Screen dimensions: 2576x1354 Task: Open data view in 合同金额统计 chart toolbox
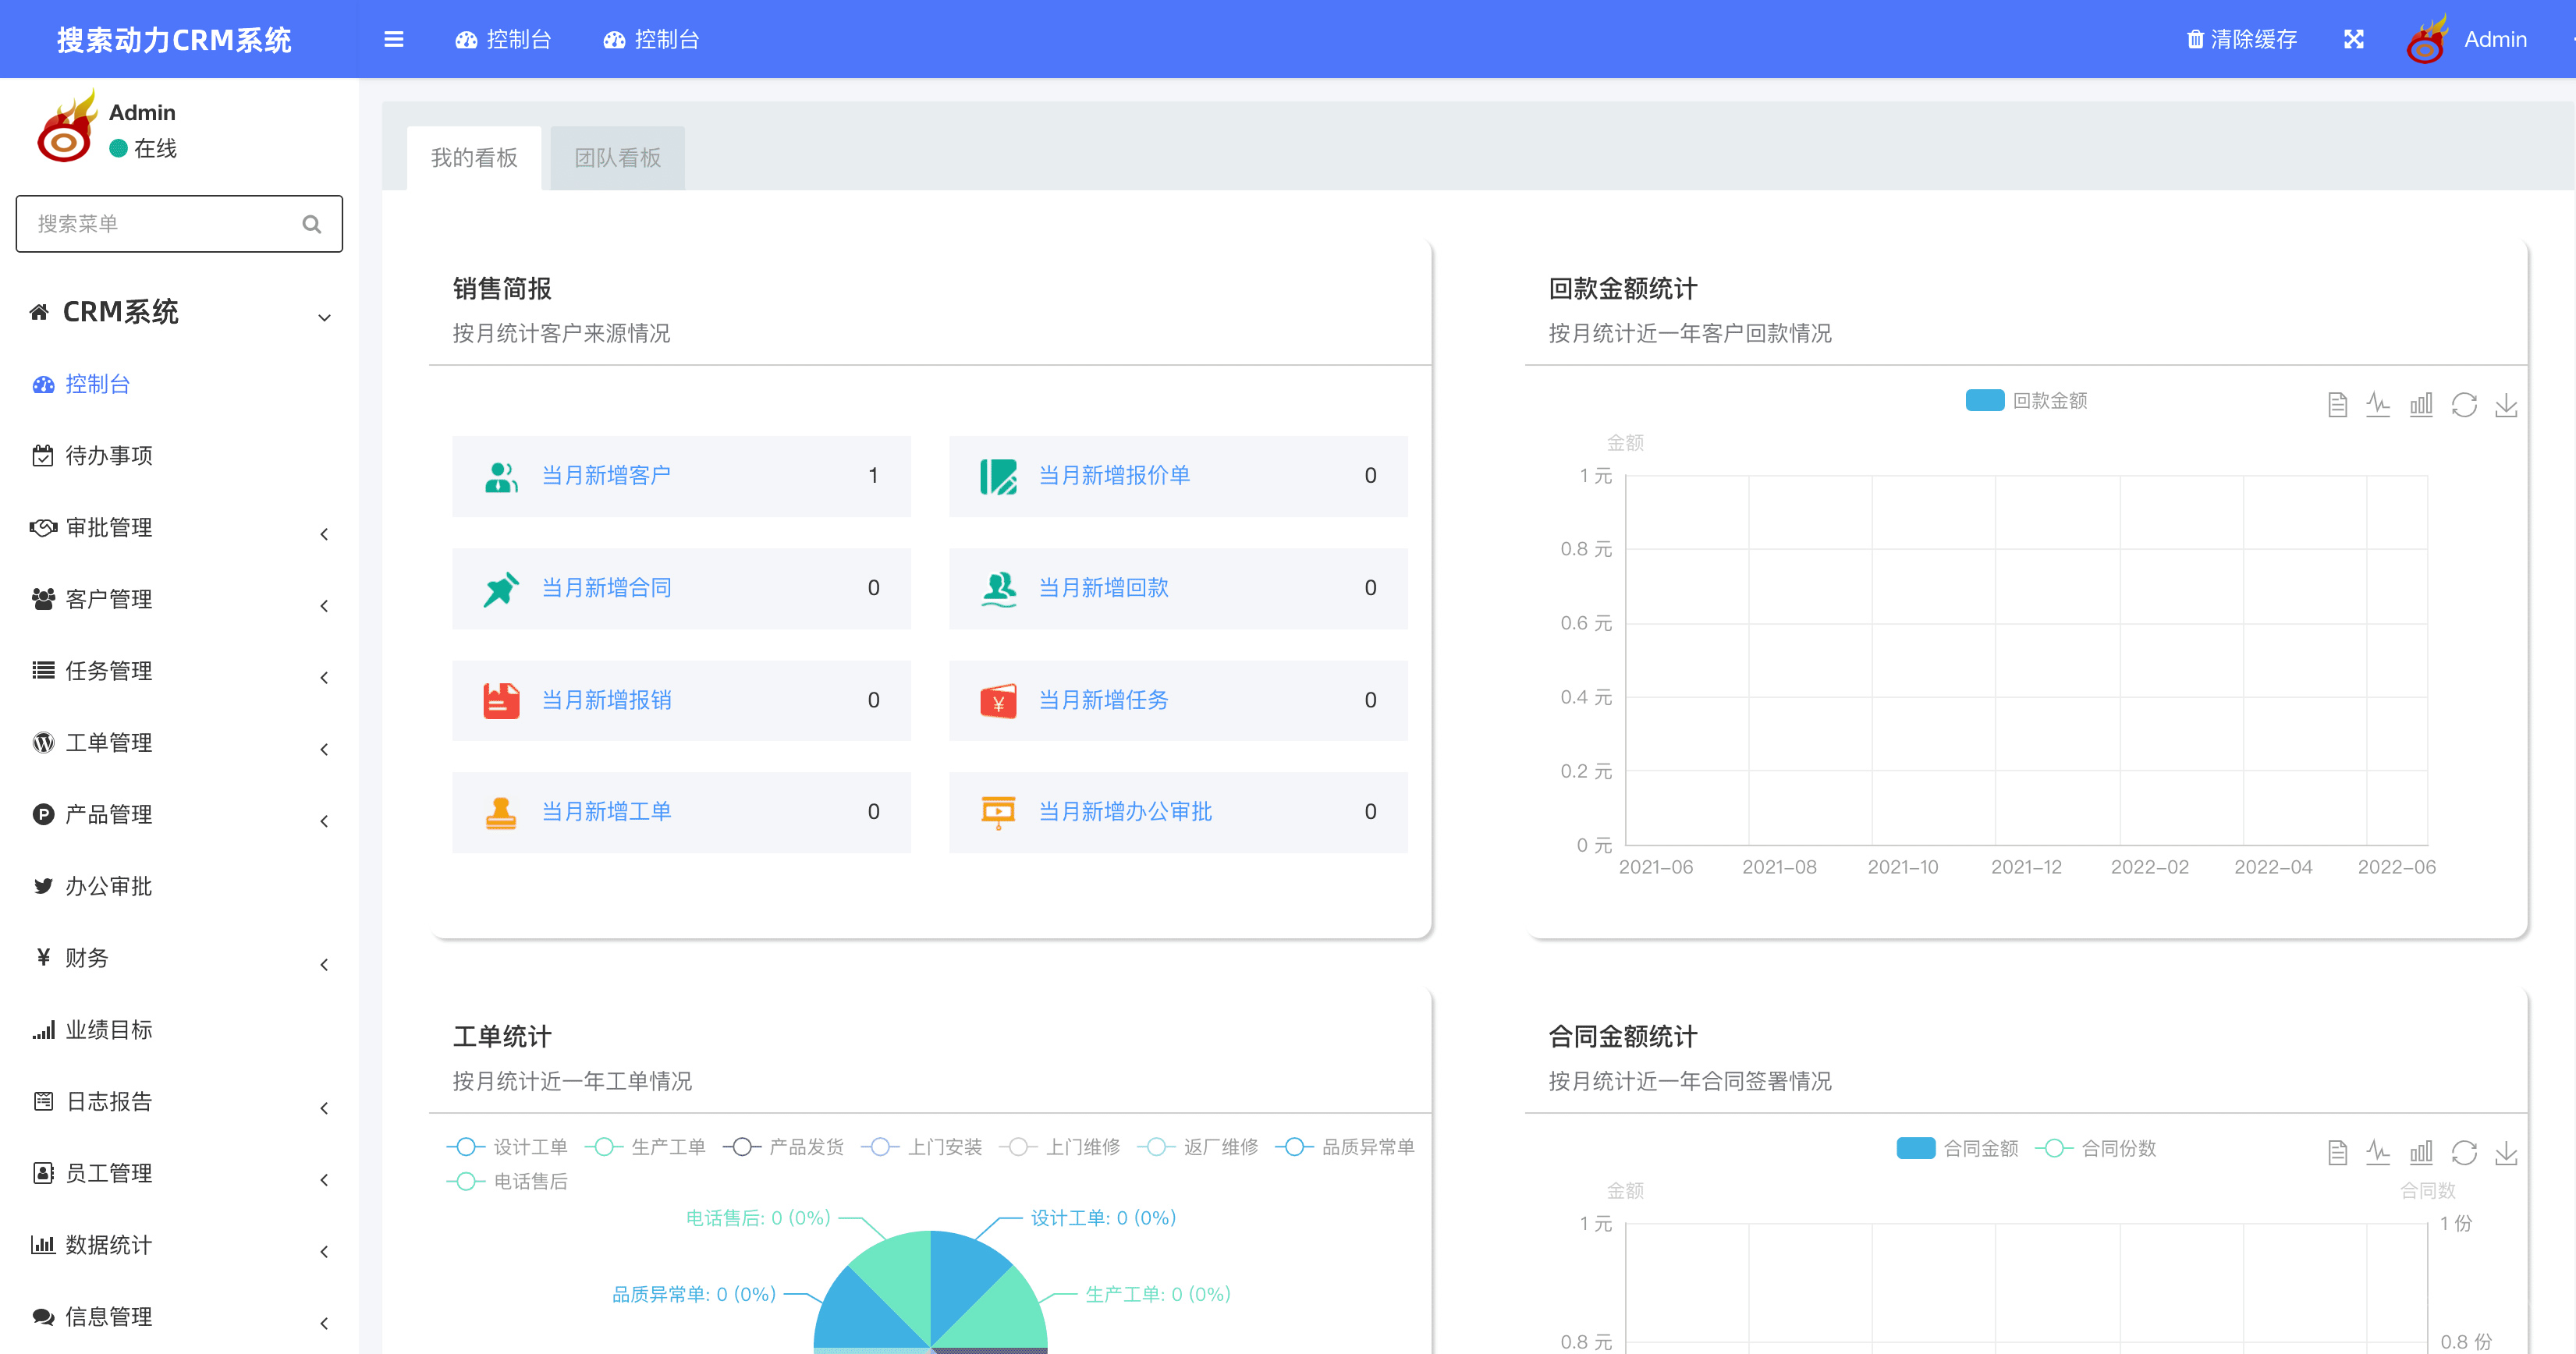coord(2337,1152)
